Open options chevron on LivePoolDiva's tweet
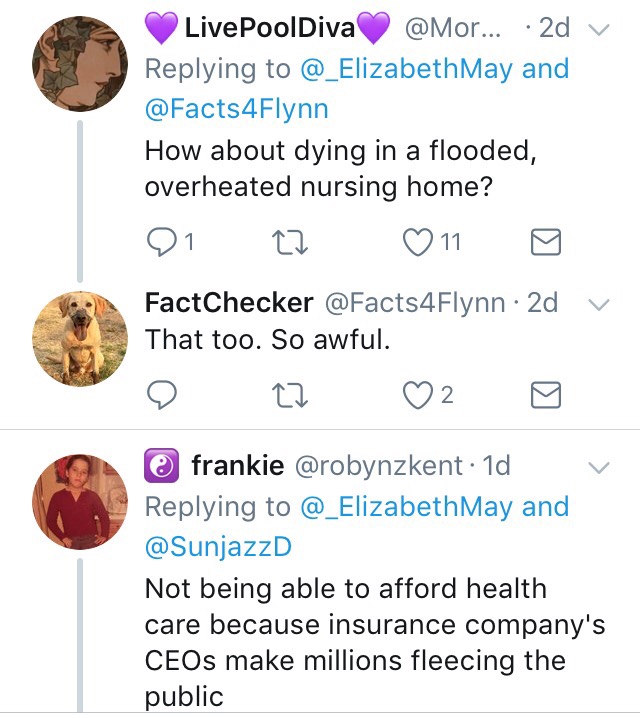 [x=598, y=31]
